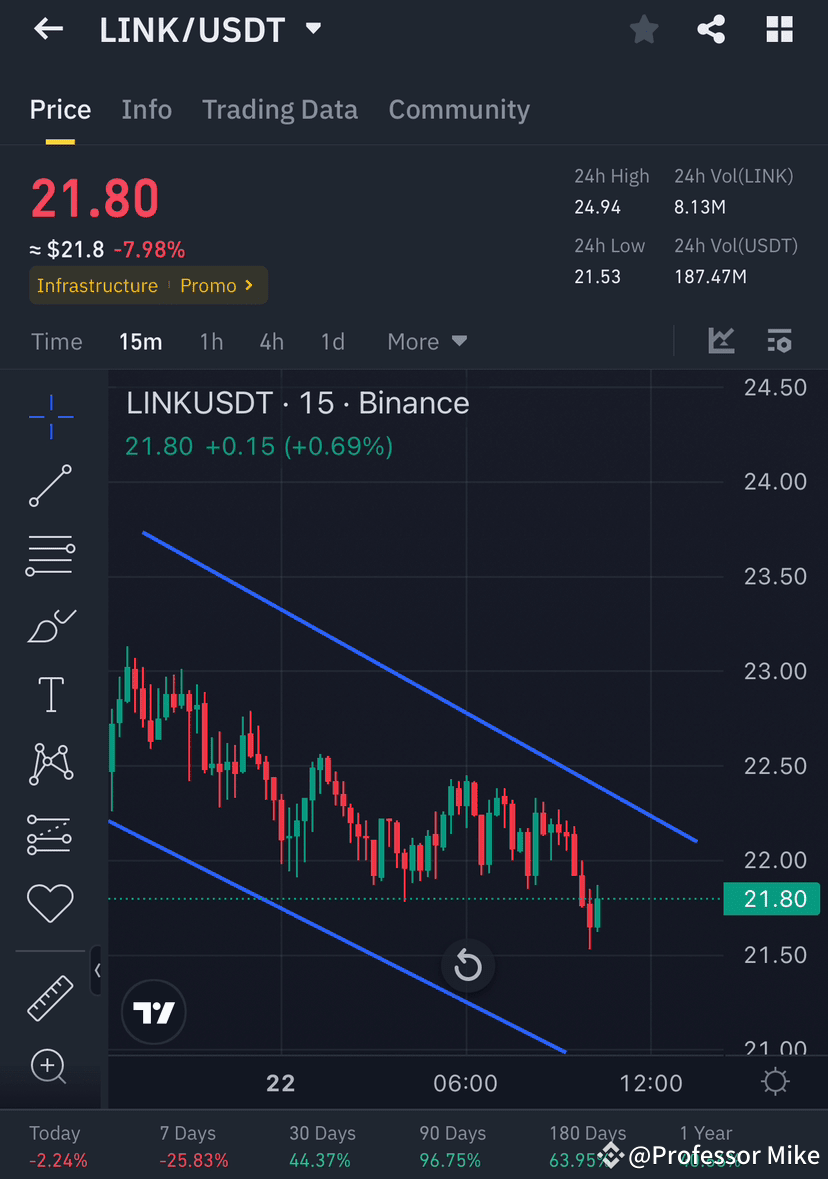This screenshot has width=828, height=1179.
Task: Open the parallel lines drawing tool
Action: coord(49,556)
